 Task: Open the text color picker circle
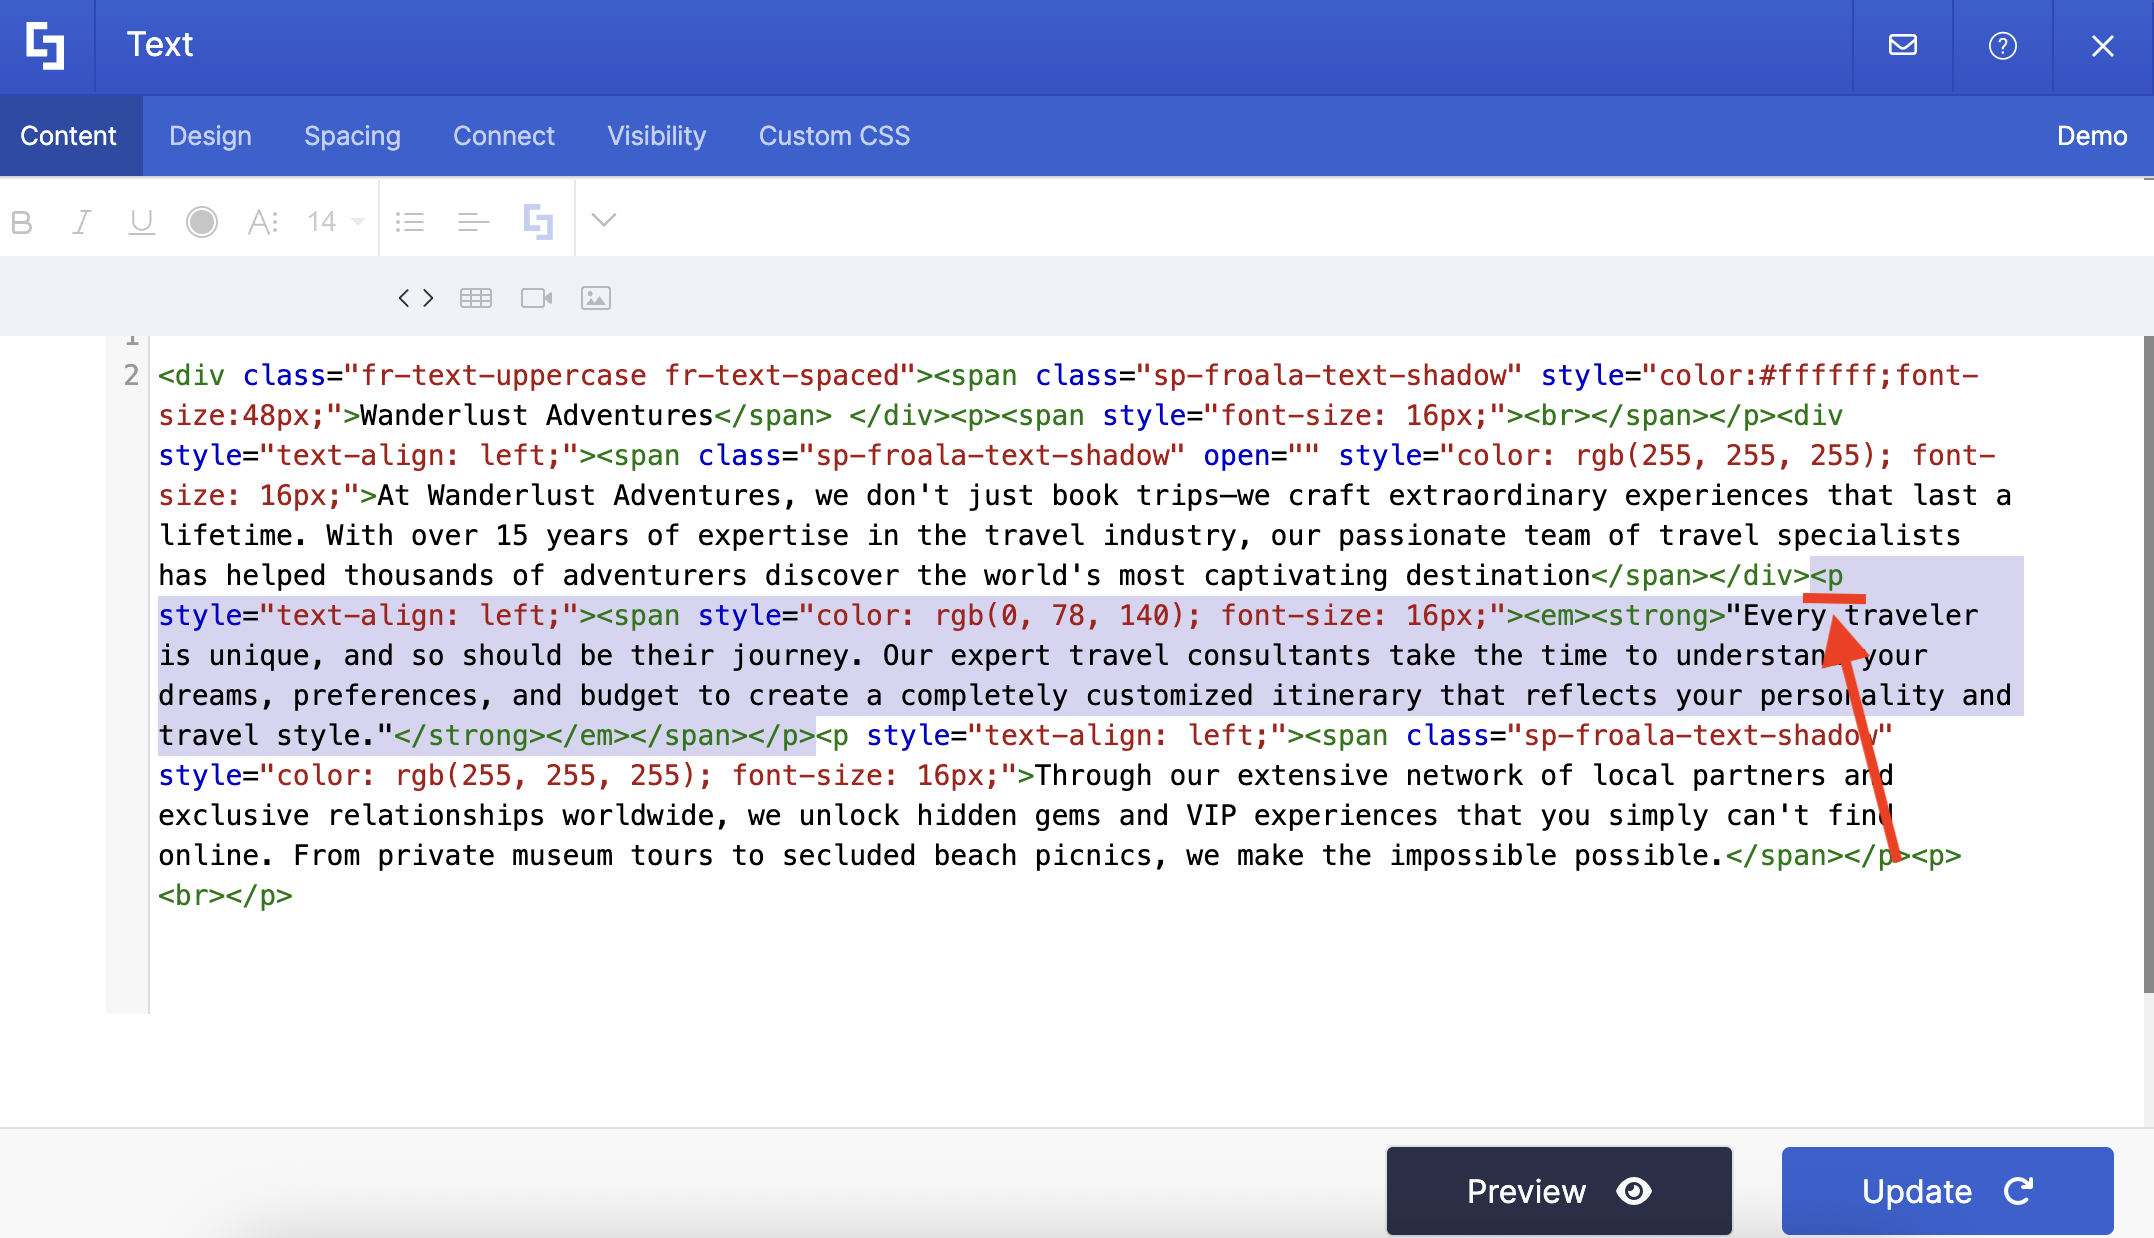tap(202, 222)
